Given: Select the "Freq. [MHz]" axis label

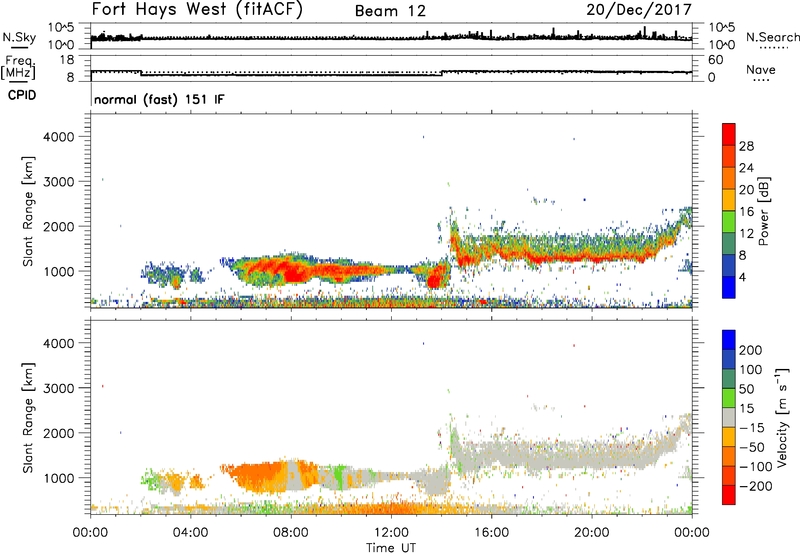Looking at the screenshot, I should click(x=18, y=67).
